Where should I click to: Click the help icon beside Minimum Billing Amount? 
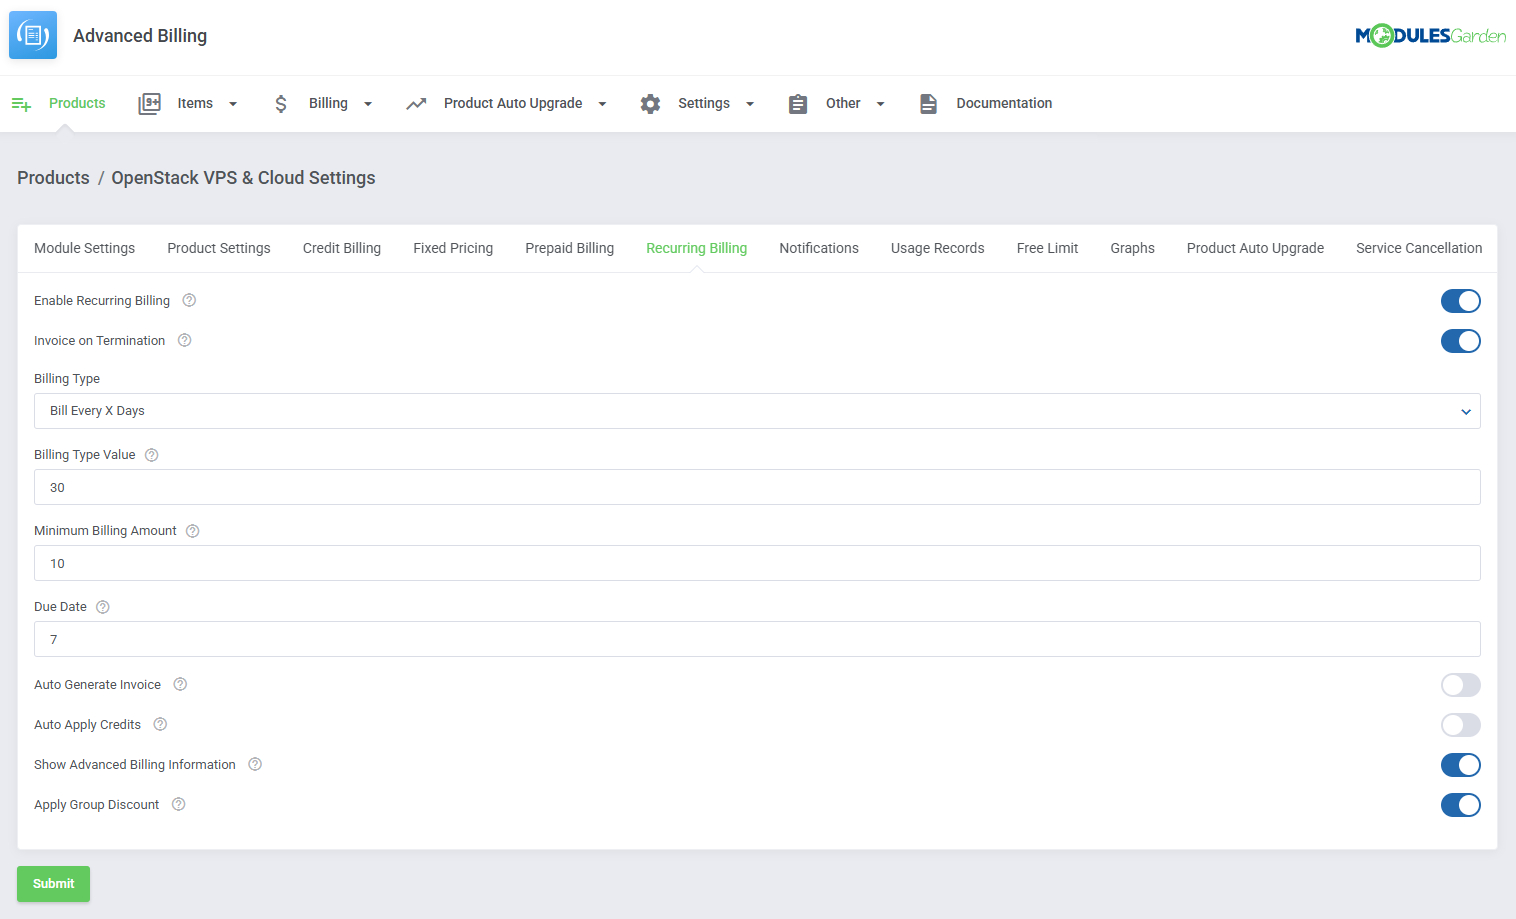pos(192,530)
